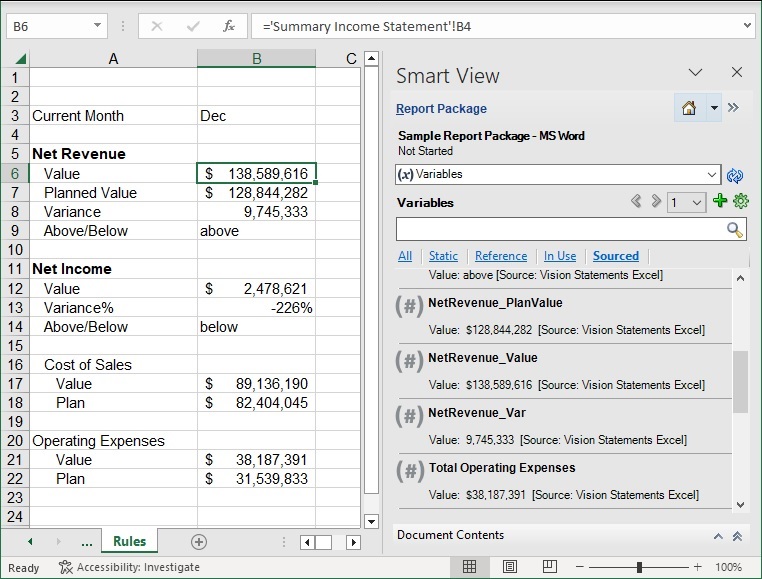The image size is (762, 579).
Task: Open Smart View task pane options chevron
Action: click(695, 72)
